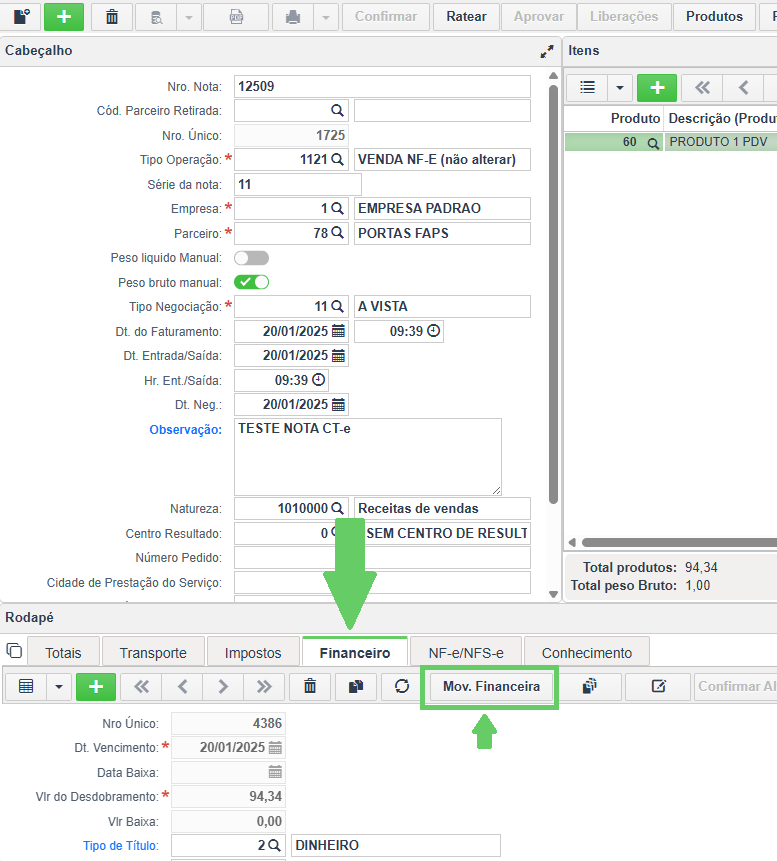Click search icon in Tipo de Título field
This screenshot has width=777, height=861.
[x=274, y=846]
